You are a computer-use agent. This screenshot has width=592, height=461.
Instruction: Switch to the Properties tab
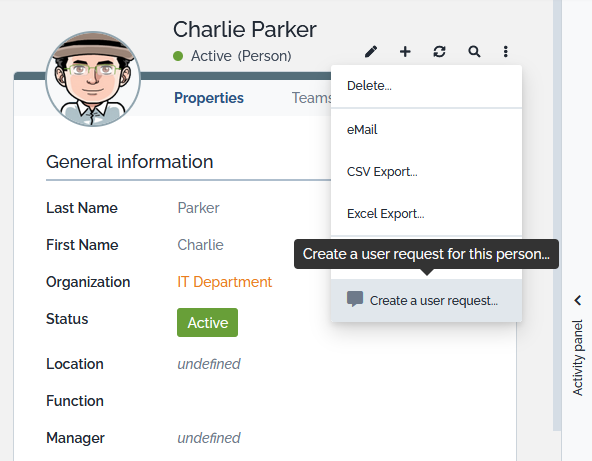tap(209, 98)
